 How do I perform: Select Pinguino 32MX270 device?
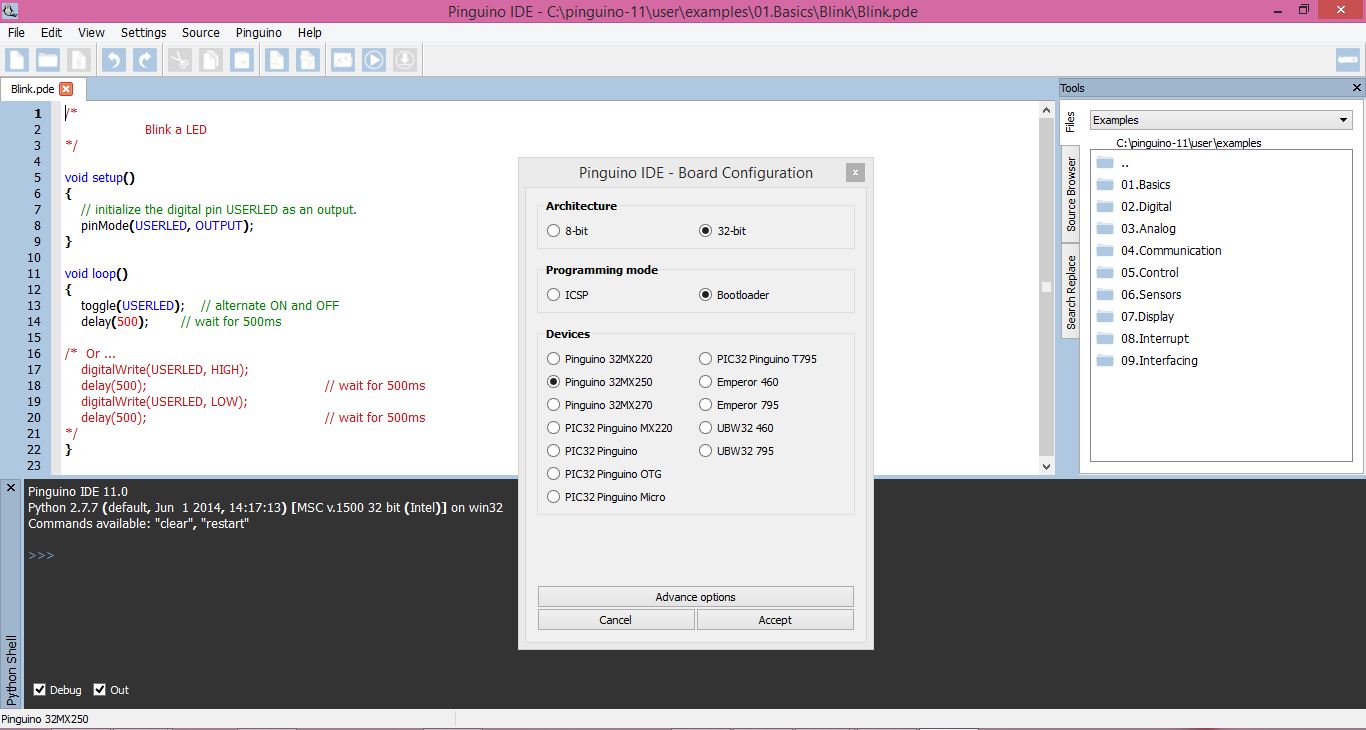coord(599,405)
